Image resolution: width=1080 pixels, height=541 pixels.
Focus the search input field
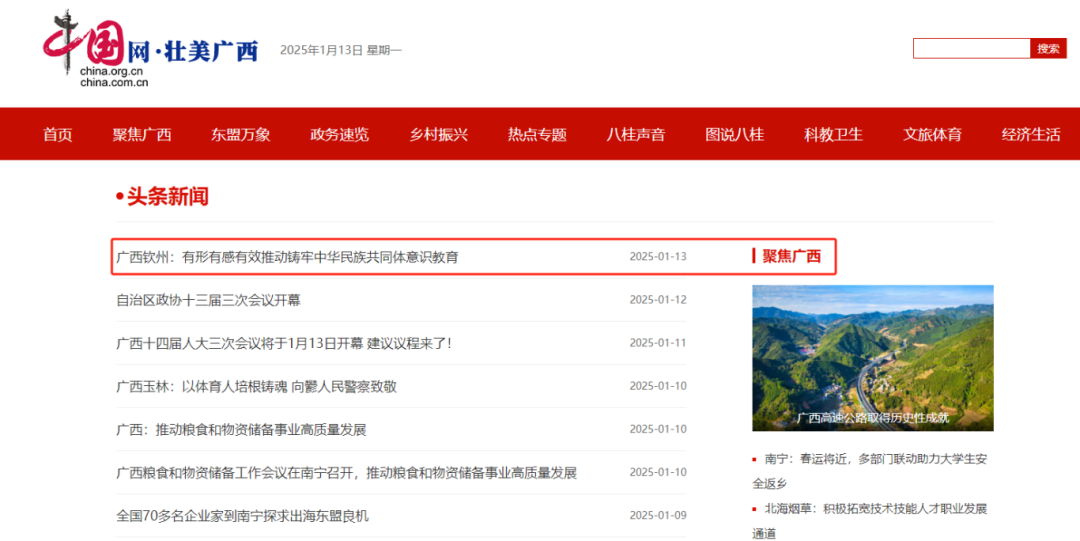(x=971, y=48)
